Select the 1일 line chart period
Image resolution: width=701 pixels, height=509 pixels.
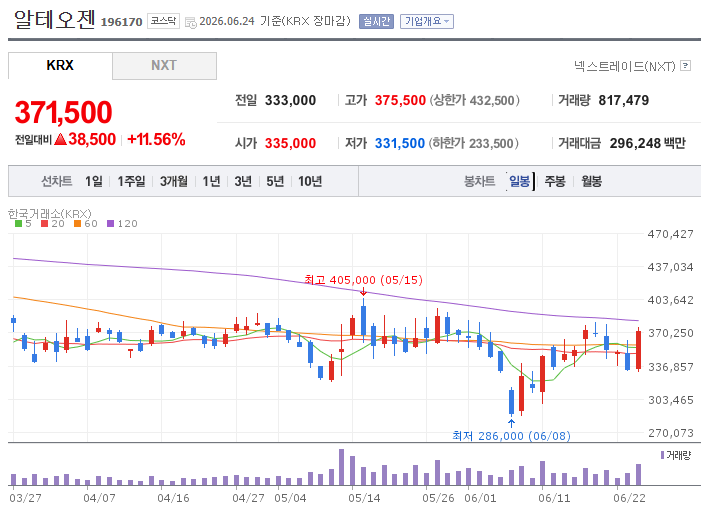93,181
